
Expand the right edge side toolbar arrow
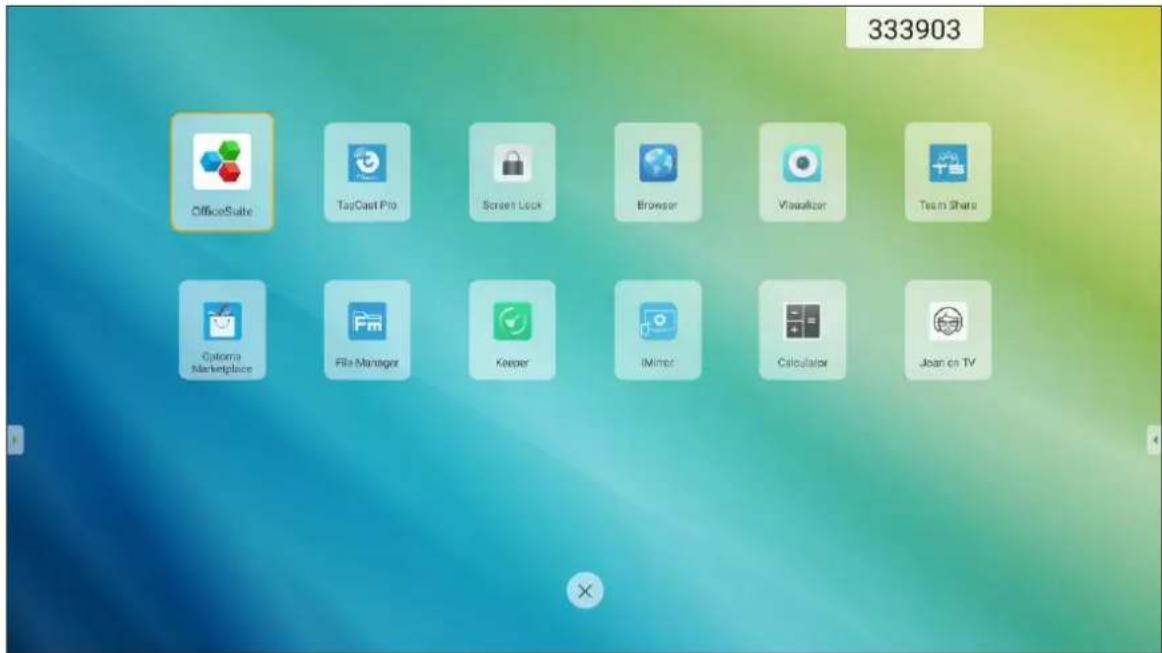coord(1154,440)
